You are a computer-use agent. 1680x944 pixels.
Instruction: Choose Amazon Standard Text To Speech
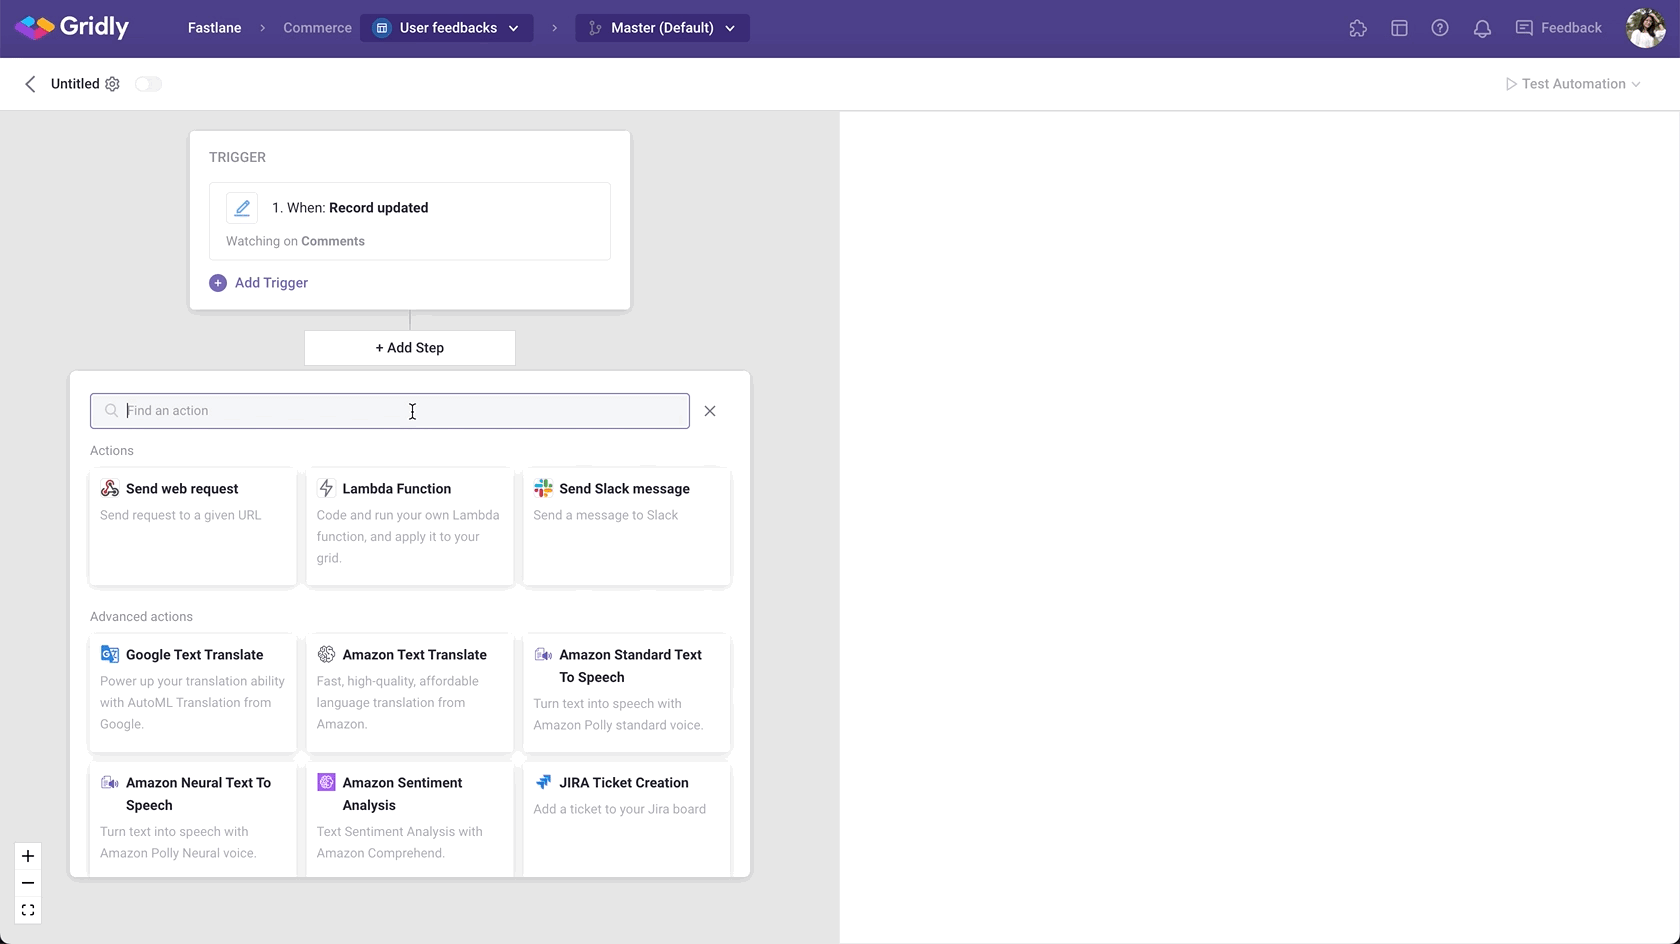coord(627,692)
